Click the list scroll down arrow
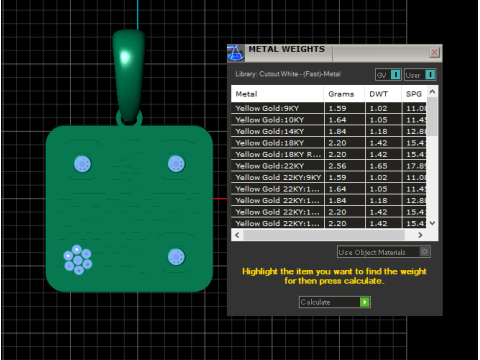480x360 pixels. coord(432,223)
